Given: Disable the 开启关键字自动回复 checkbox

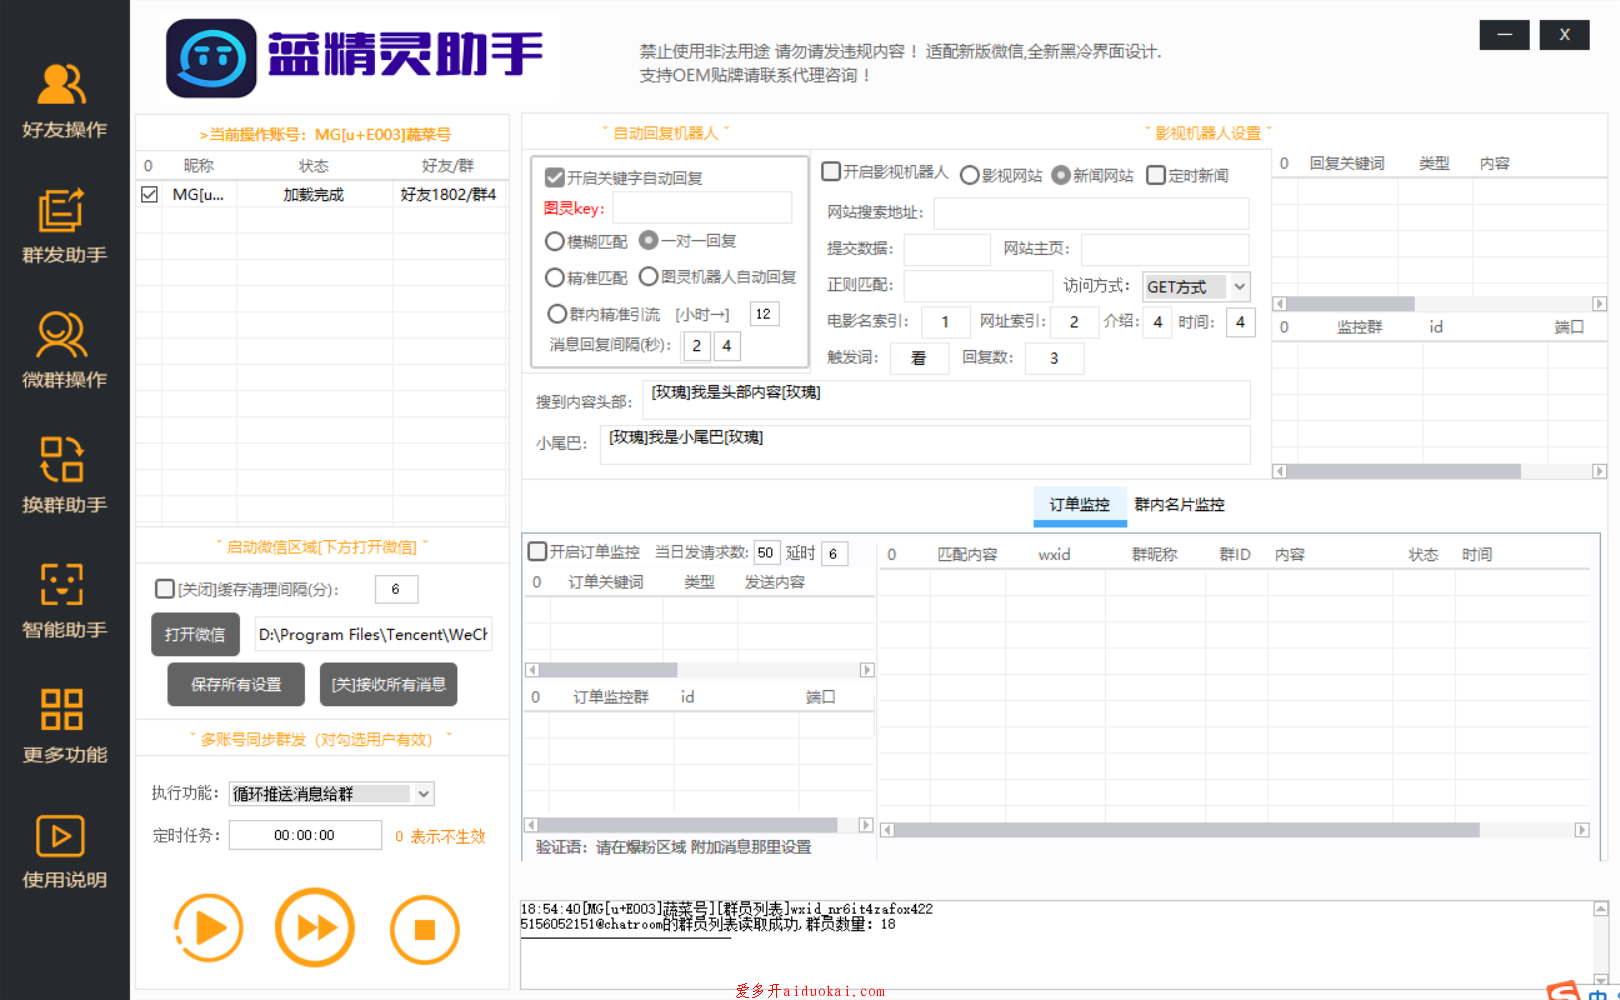Looking at the screenshot, I should pos(555,178).
